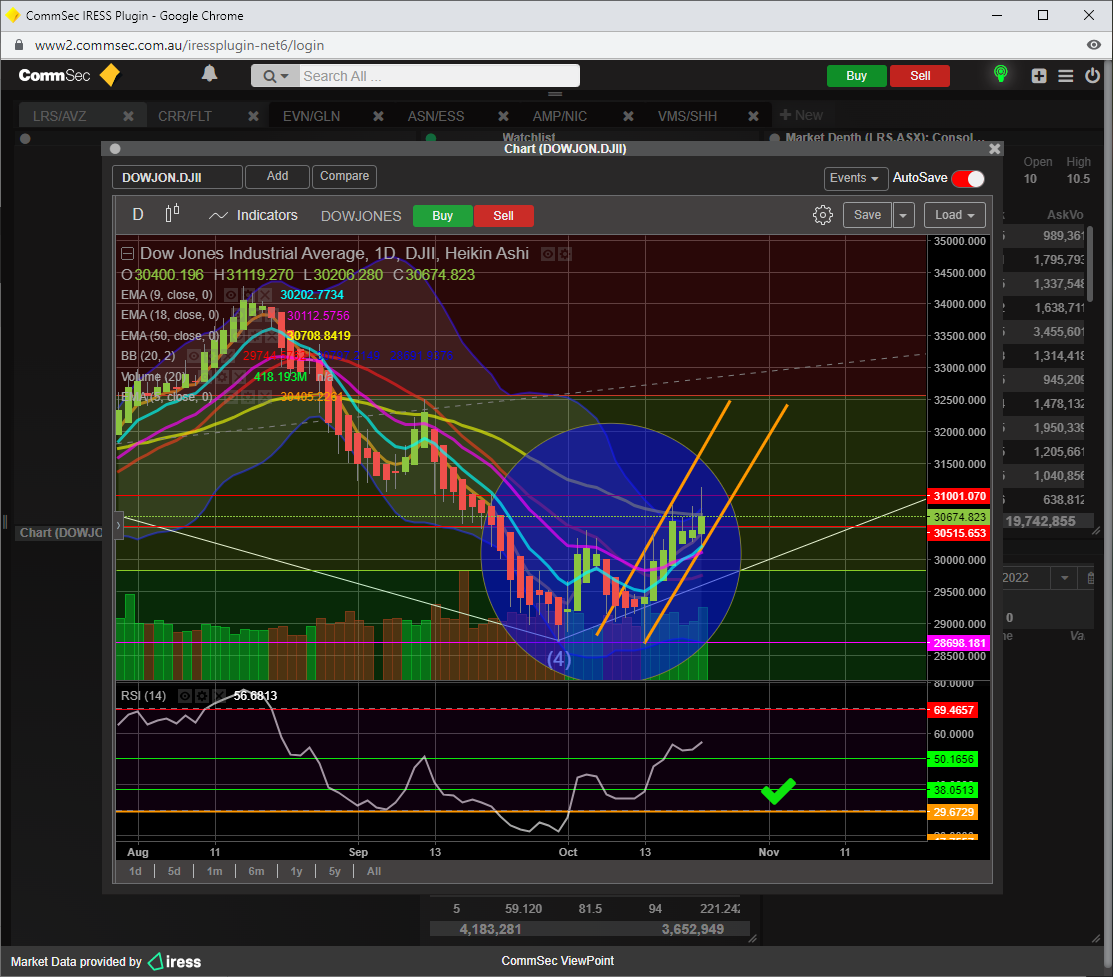Click the Search All input field
Screen dimensions: 1113x977
coord(439,76)
